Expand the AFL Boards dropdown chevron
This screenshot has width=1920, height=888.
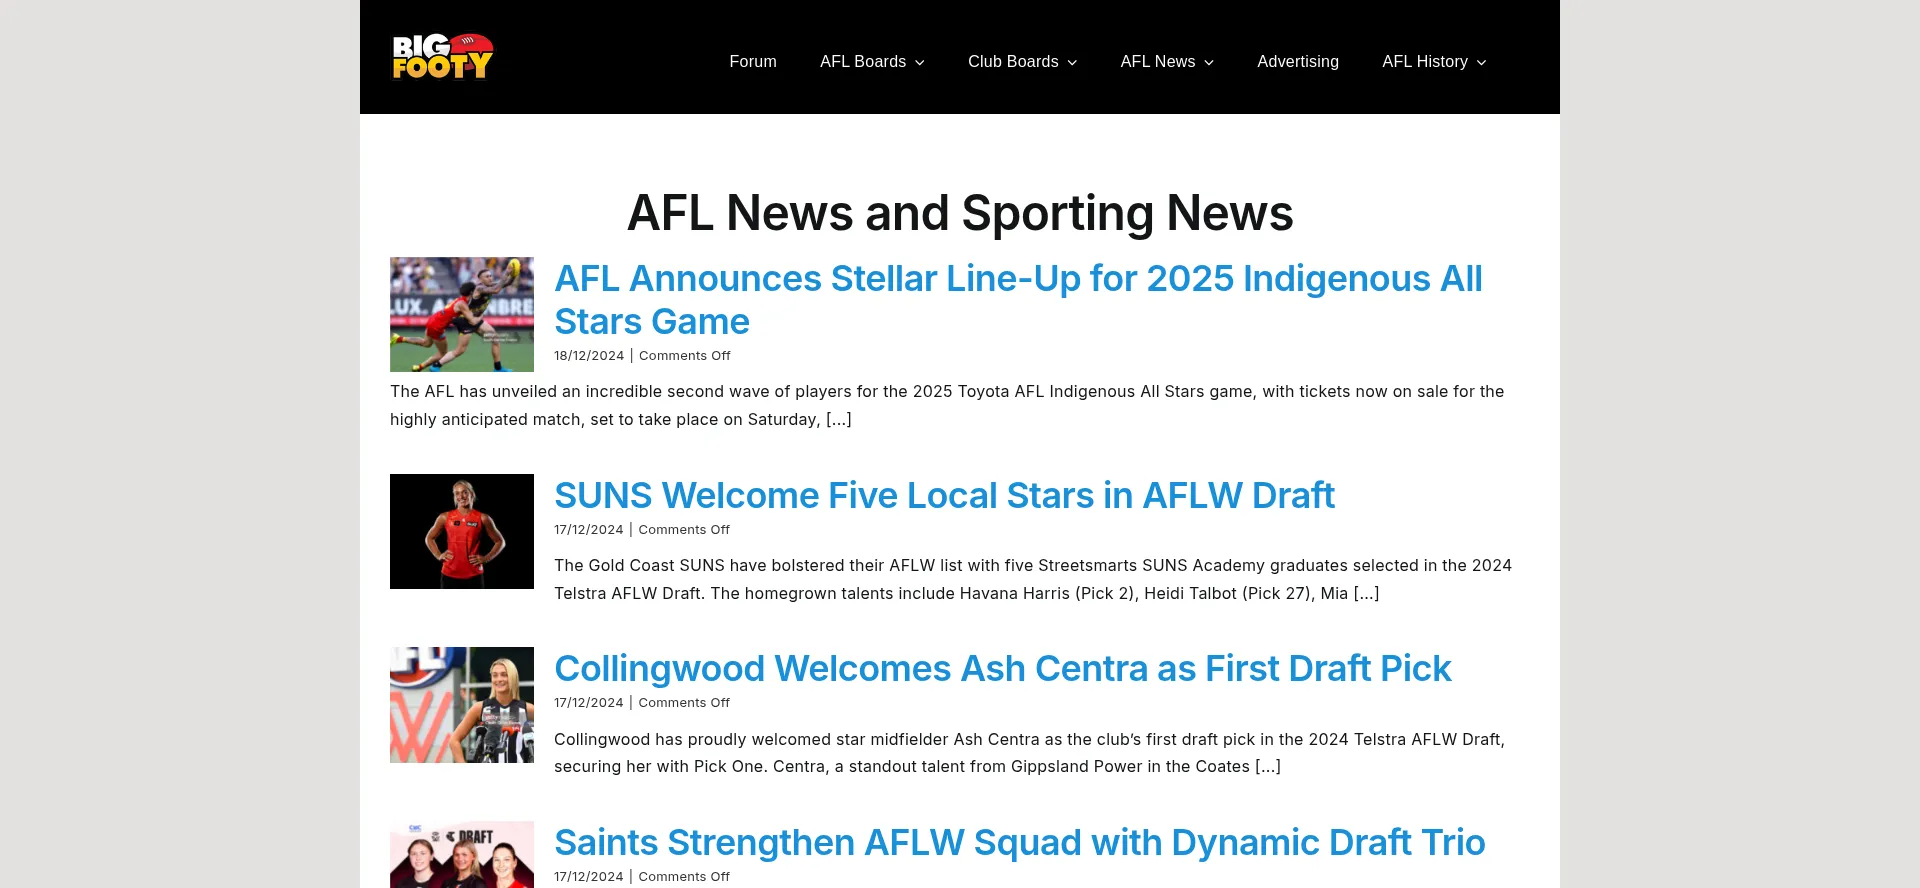click(920, 63)
